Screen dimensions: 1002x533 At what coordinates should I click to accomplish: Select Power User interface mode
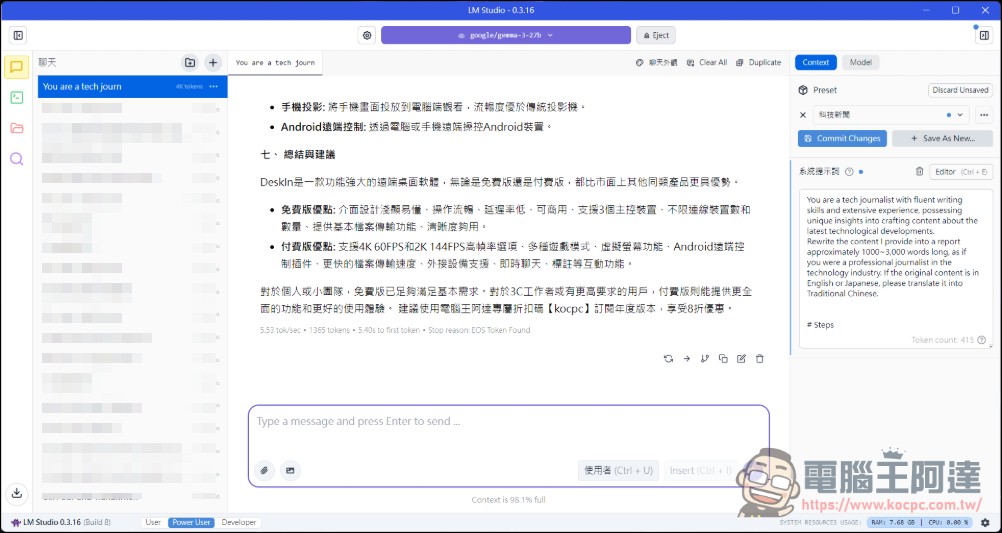click(192, 522)
